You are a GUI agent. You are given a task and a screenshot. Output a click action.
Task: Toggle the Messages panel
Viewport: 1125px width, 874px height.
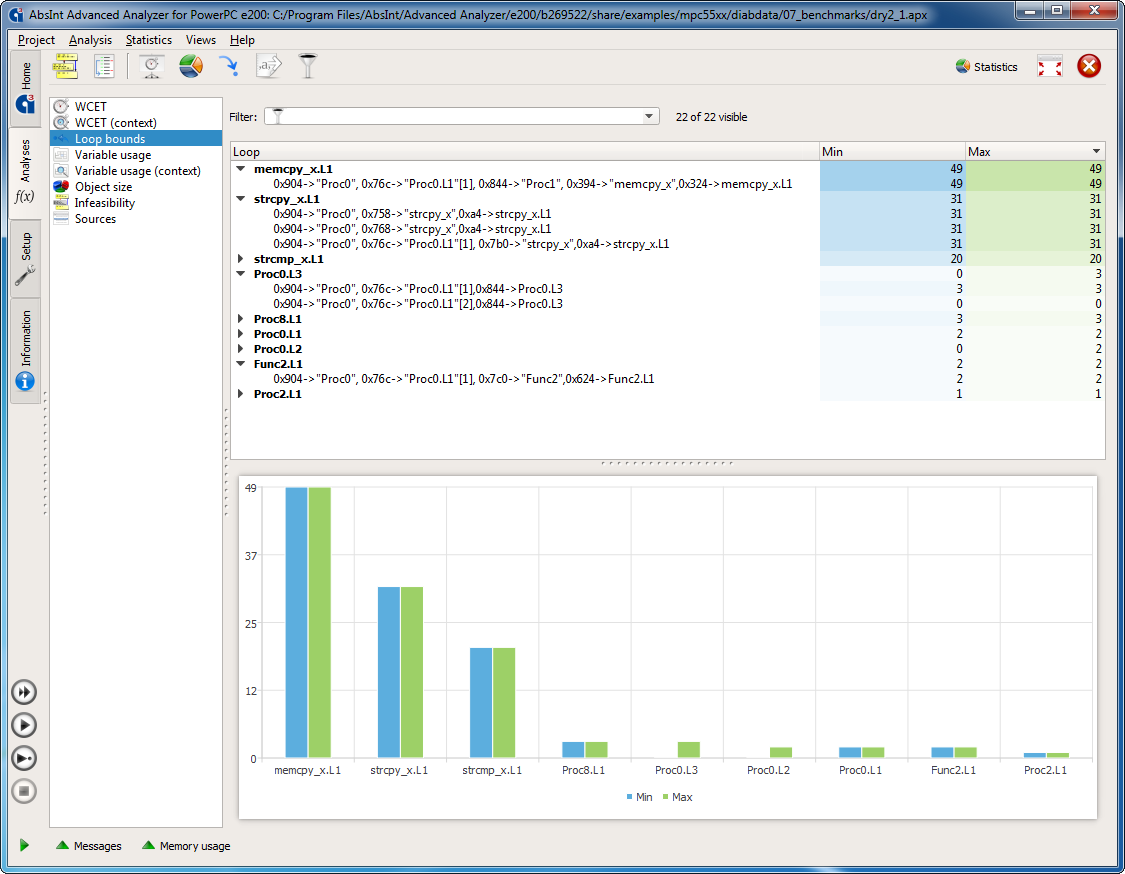[x=89, y=846]
